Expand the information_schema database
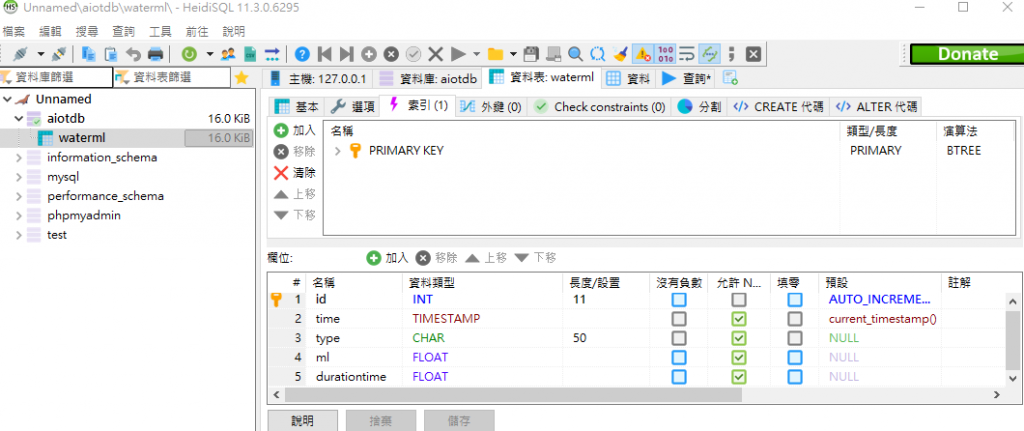The height and width of the screenshot is (431, 1024). coord(18,157)
